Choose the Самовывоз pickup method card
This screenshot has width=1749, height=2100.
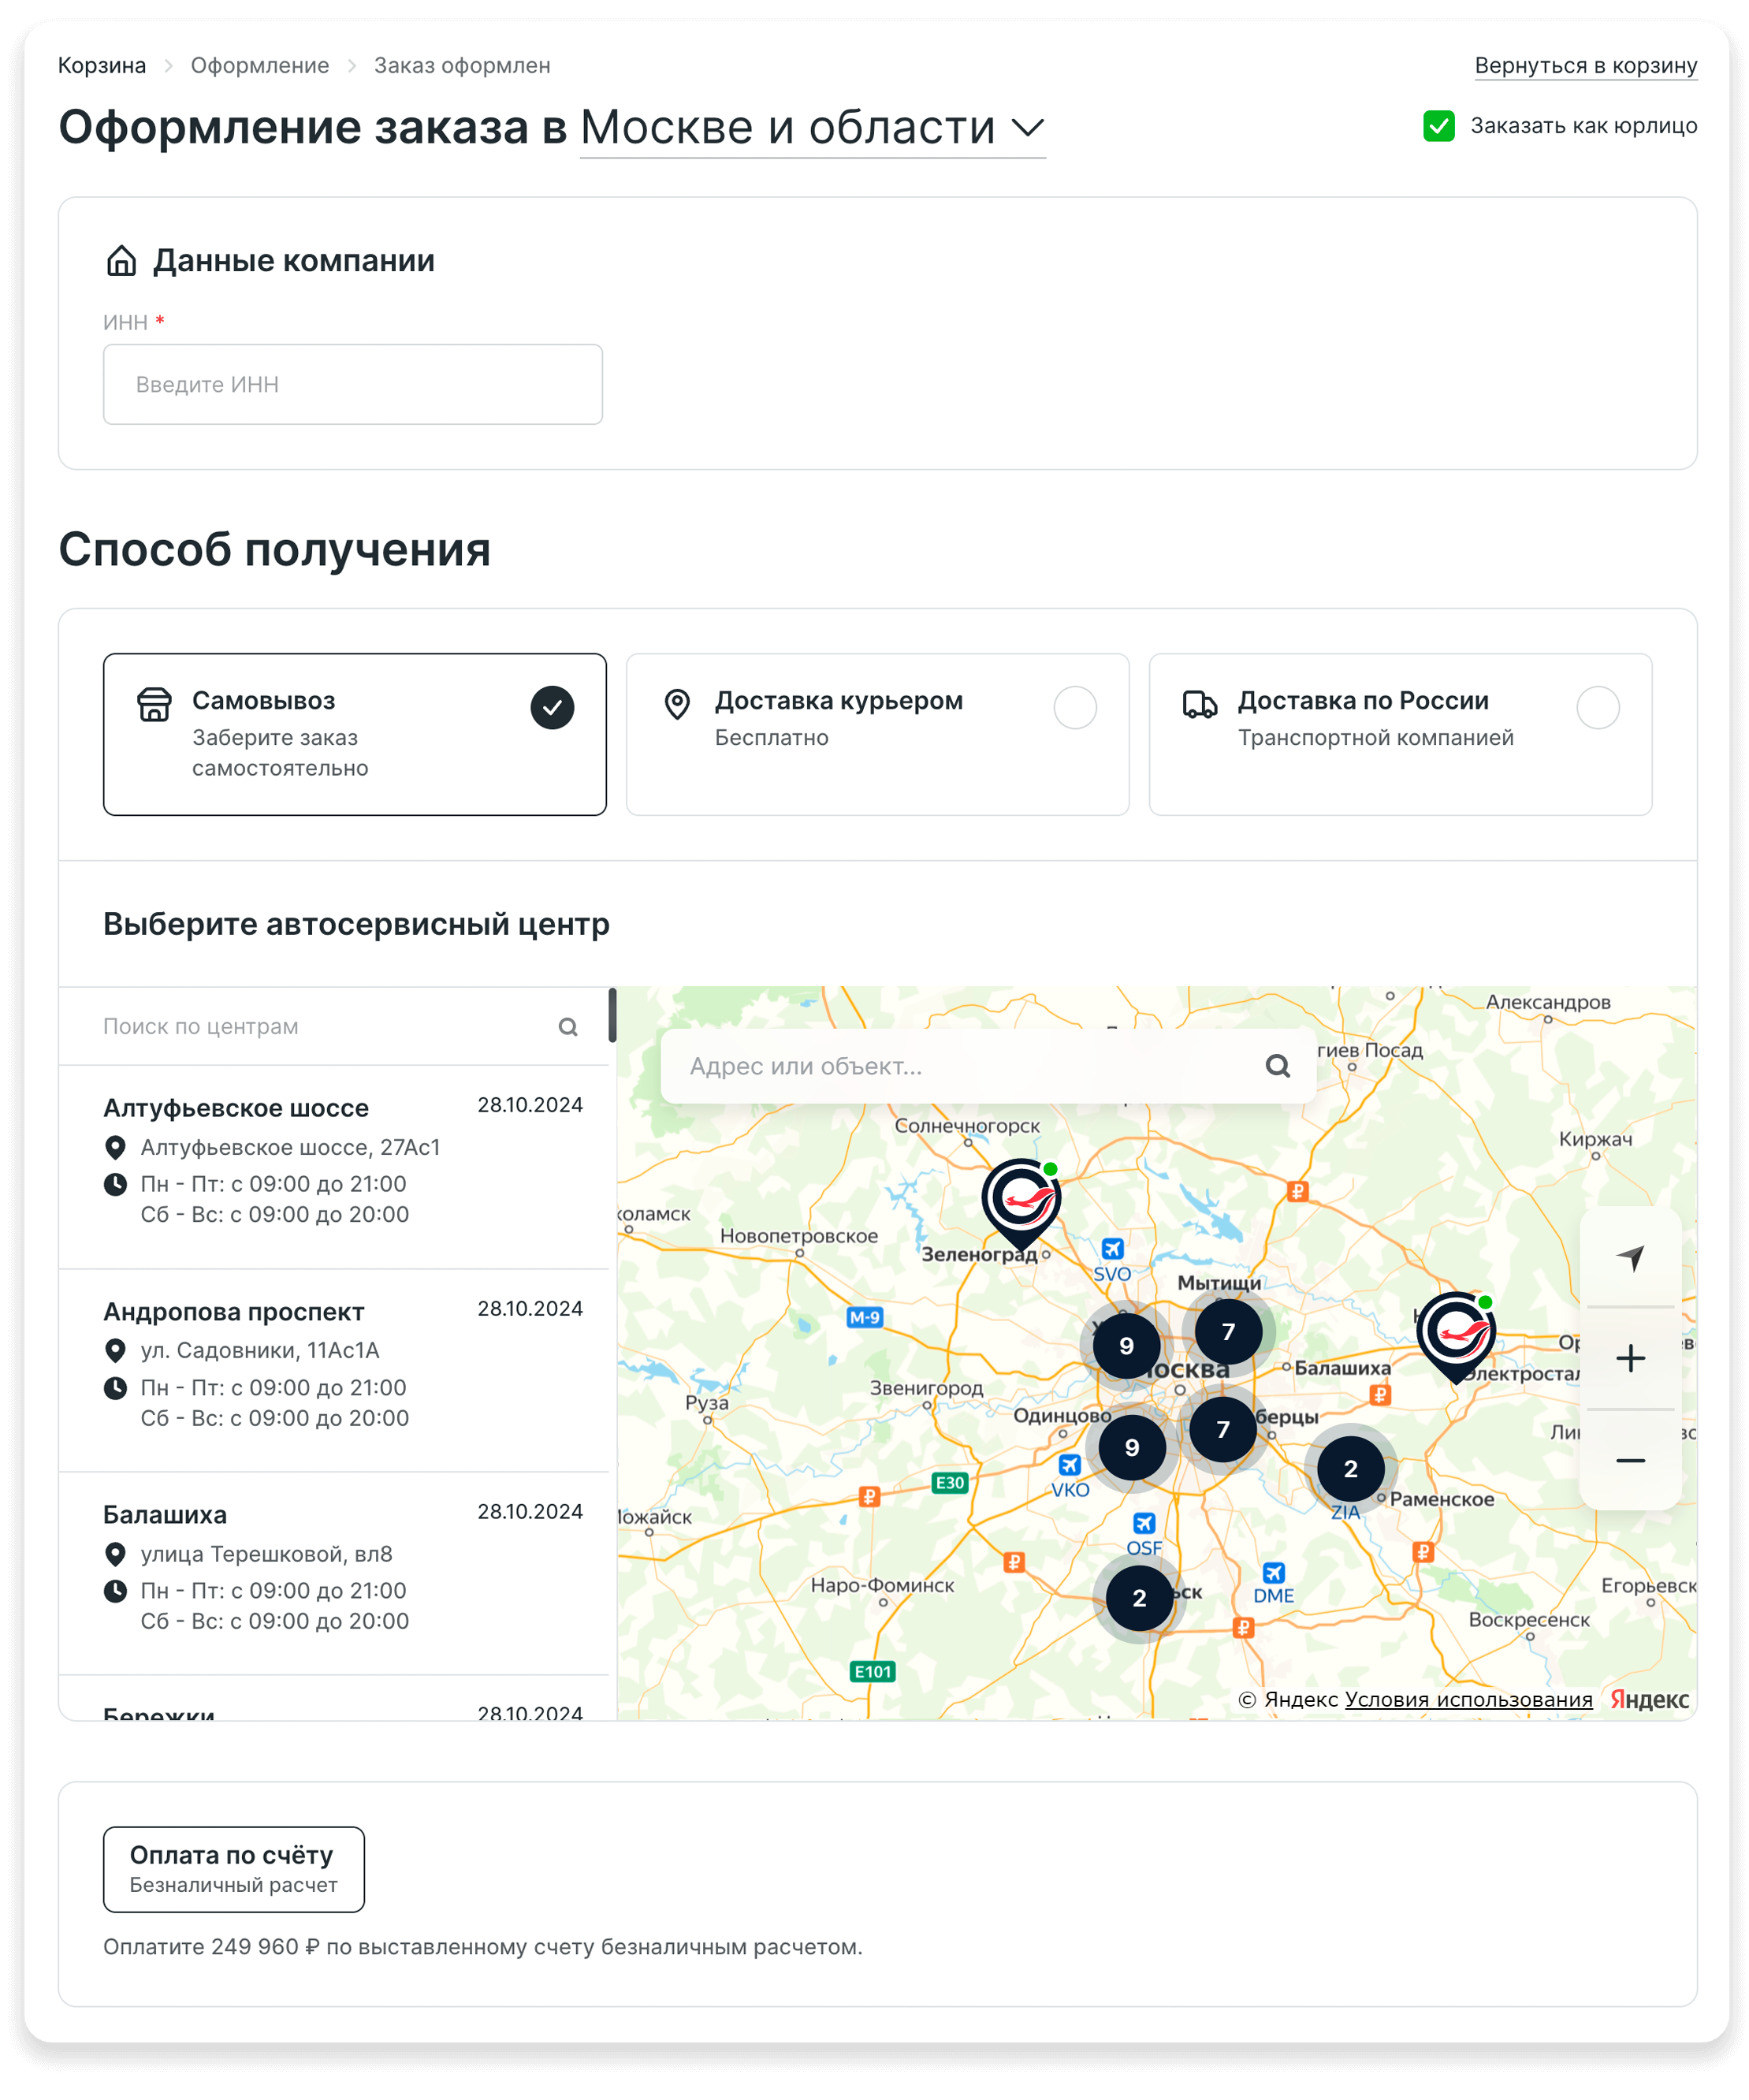coord(354,734)
